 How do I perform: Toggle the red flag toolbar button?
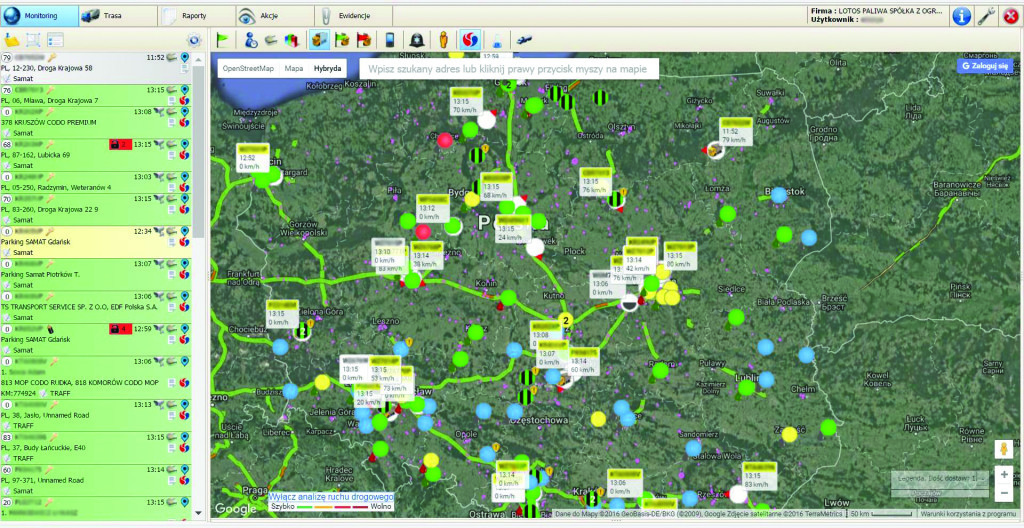pos(363,40)
